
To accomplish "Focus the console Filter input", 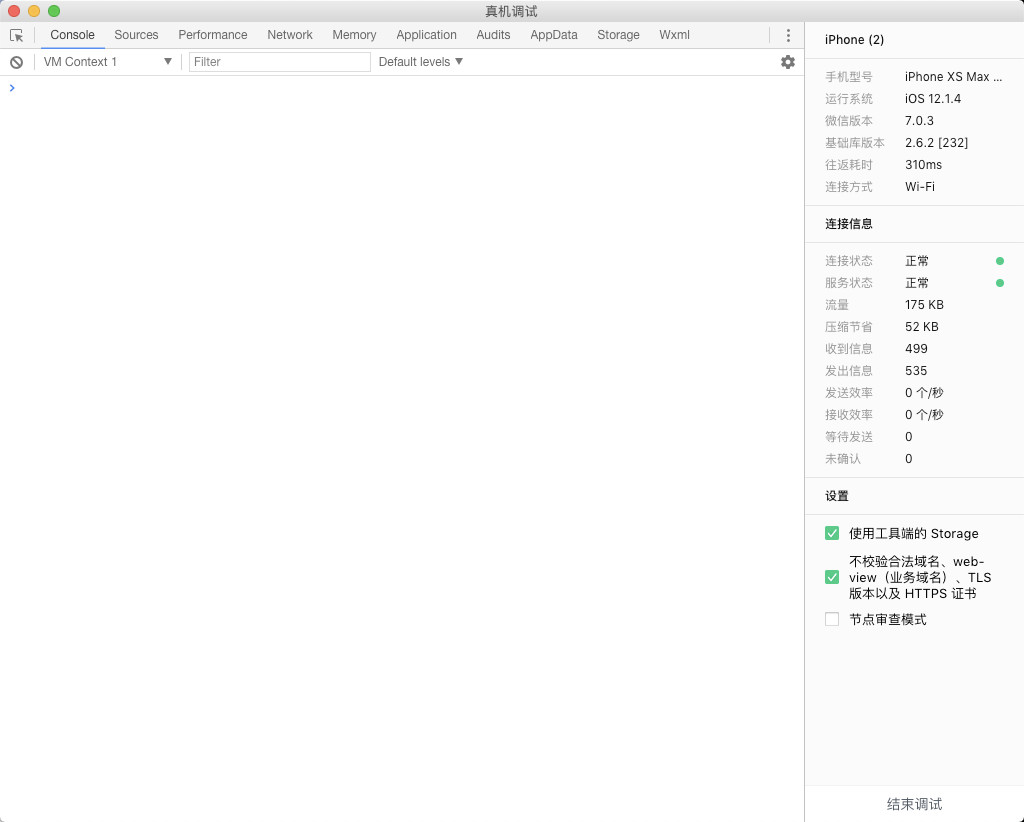I will [x=280, y=62].
